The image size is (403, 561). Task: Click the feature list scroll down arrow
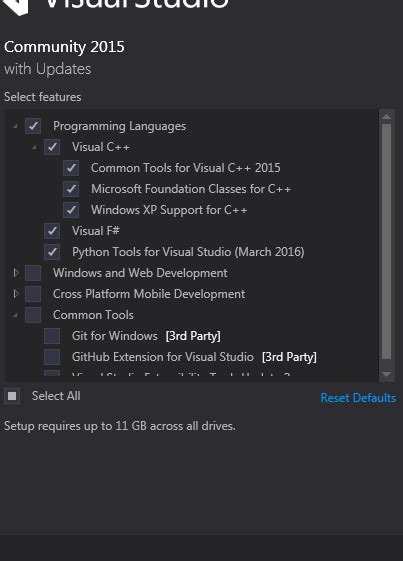coord(386,375)
